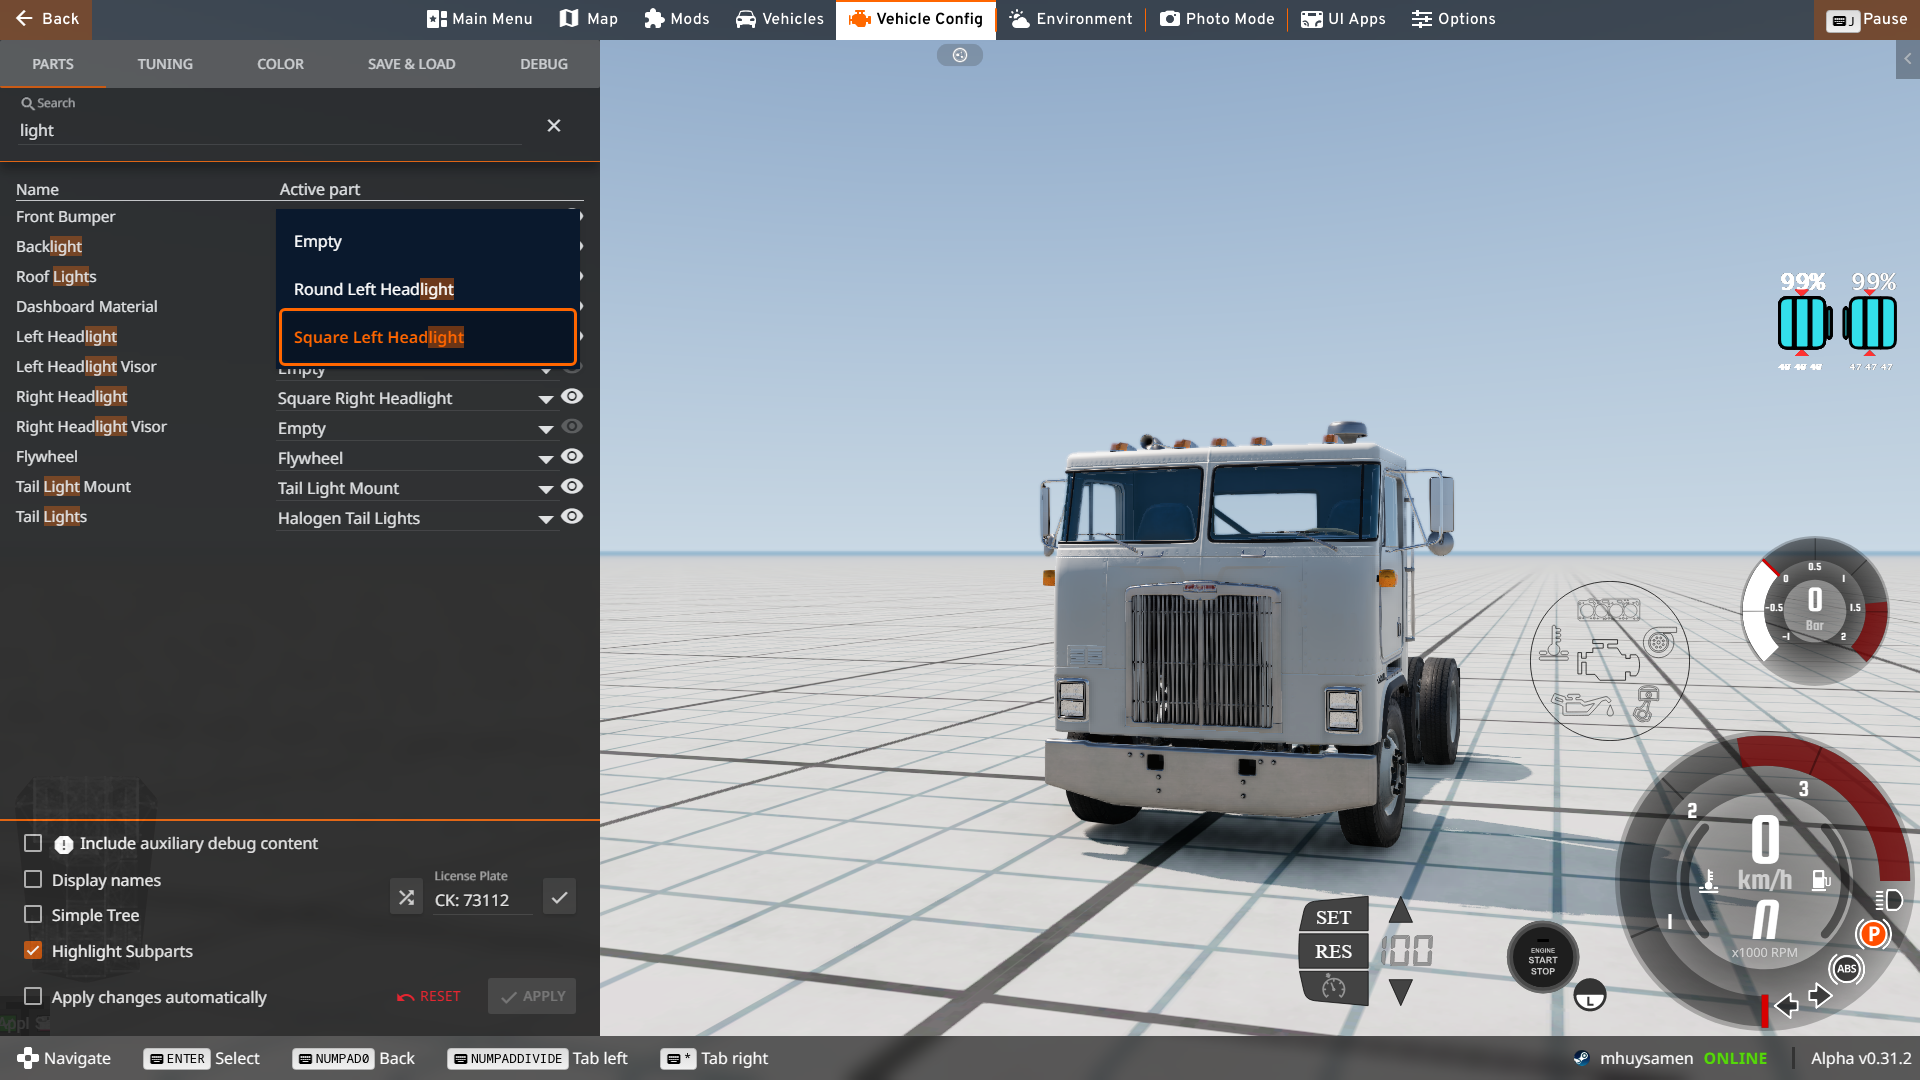Click the RESET button
This screenshot has height=1080, width=1920.
point(429,996)
